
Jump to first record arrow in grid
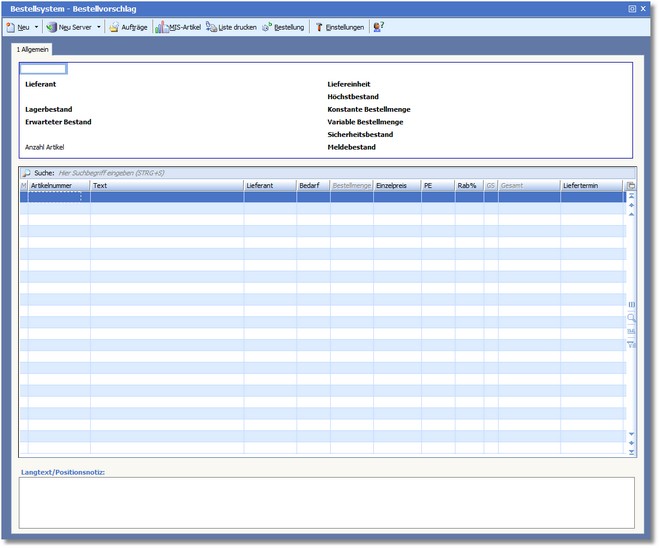[631, 196]
